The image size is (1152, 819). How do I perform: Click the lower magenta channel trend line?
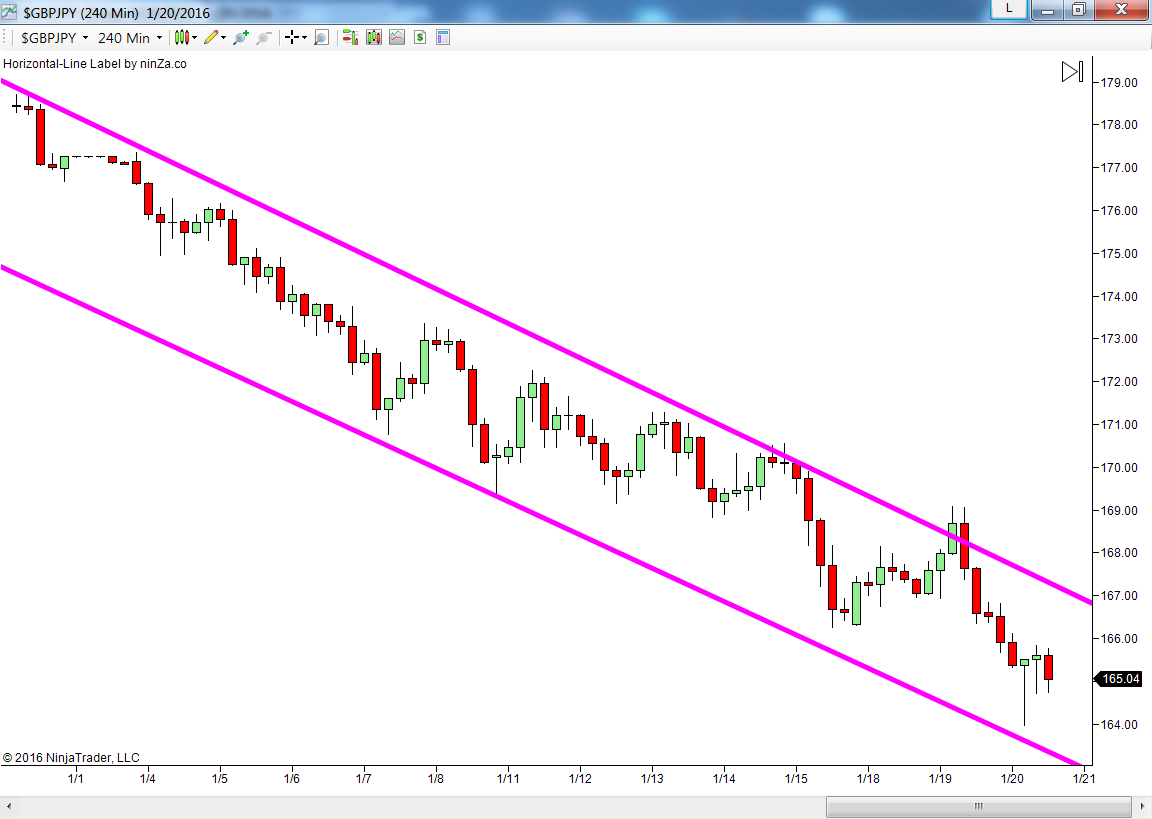point(540,516)
